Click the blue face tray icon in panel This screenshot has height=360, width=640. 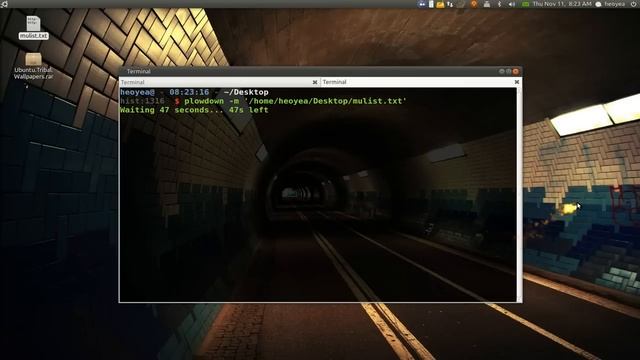422,4
